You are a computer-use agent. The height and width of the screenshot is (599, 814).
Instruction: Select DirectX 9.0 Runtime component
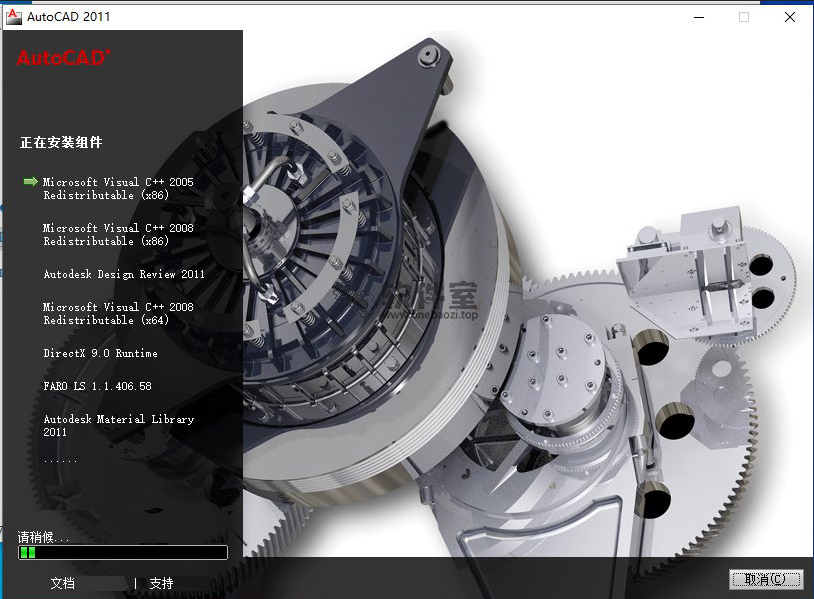(100, 353)
